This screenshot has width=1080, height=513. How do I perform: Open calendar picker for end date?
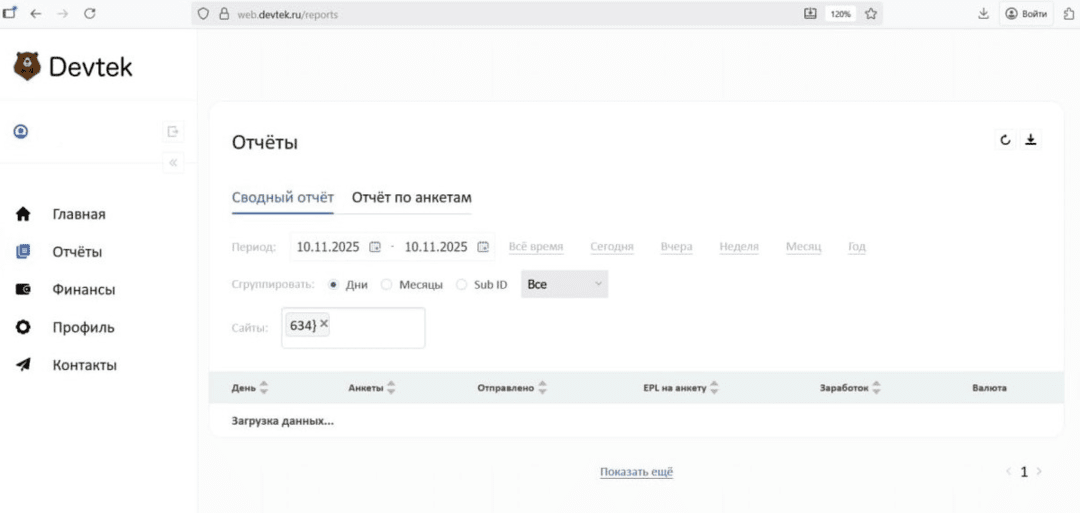484,247
